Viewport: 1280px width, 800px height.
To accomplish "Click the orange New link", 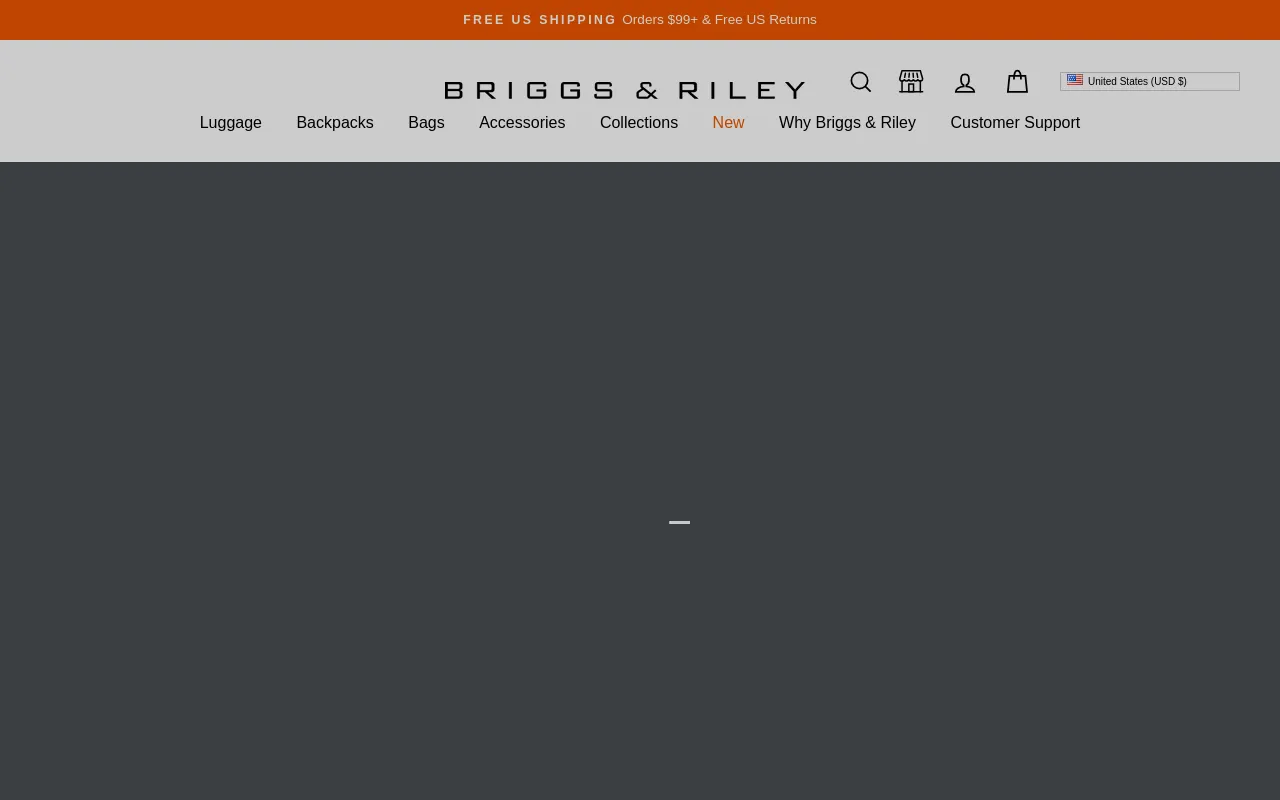I will [x=728, y=123].
